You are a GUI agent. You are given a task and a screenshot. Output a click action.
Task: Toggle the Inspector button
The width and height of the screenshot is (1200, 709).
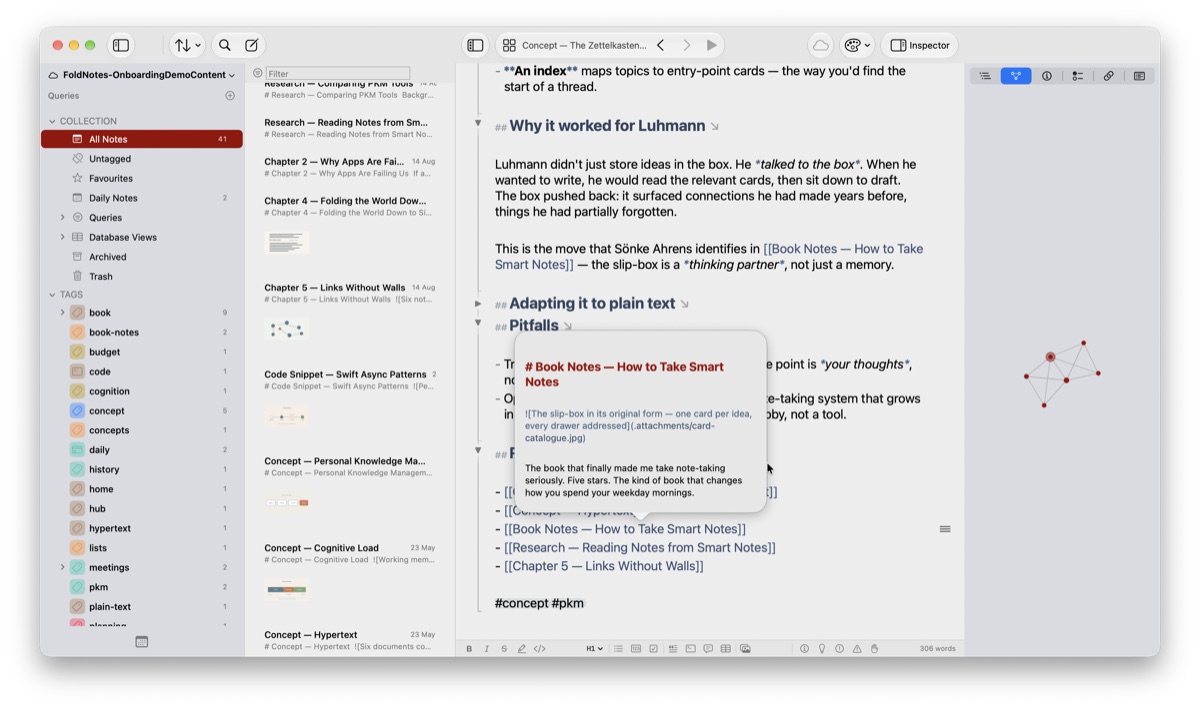click(920, 45)
